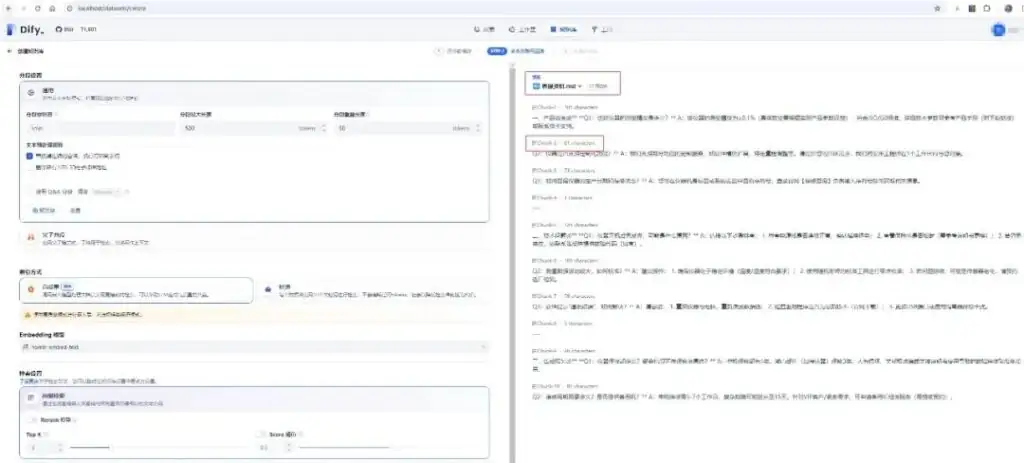Select the Parent-child segmentation card

click(254, 238)
